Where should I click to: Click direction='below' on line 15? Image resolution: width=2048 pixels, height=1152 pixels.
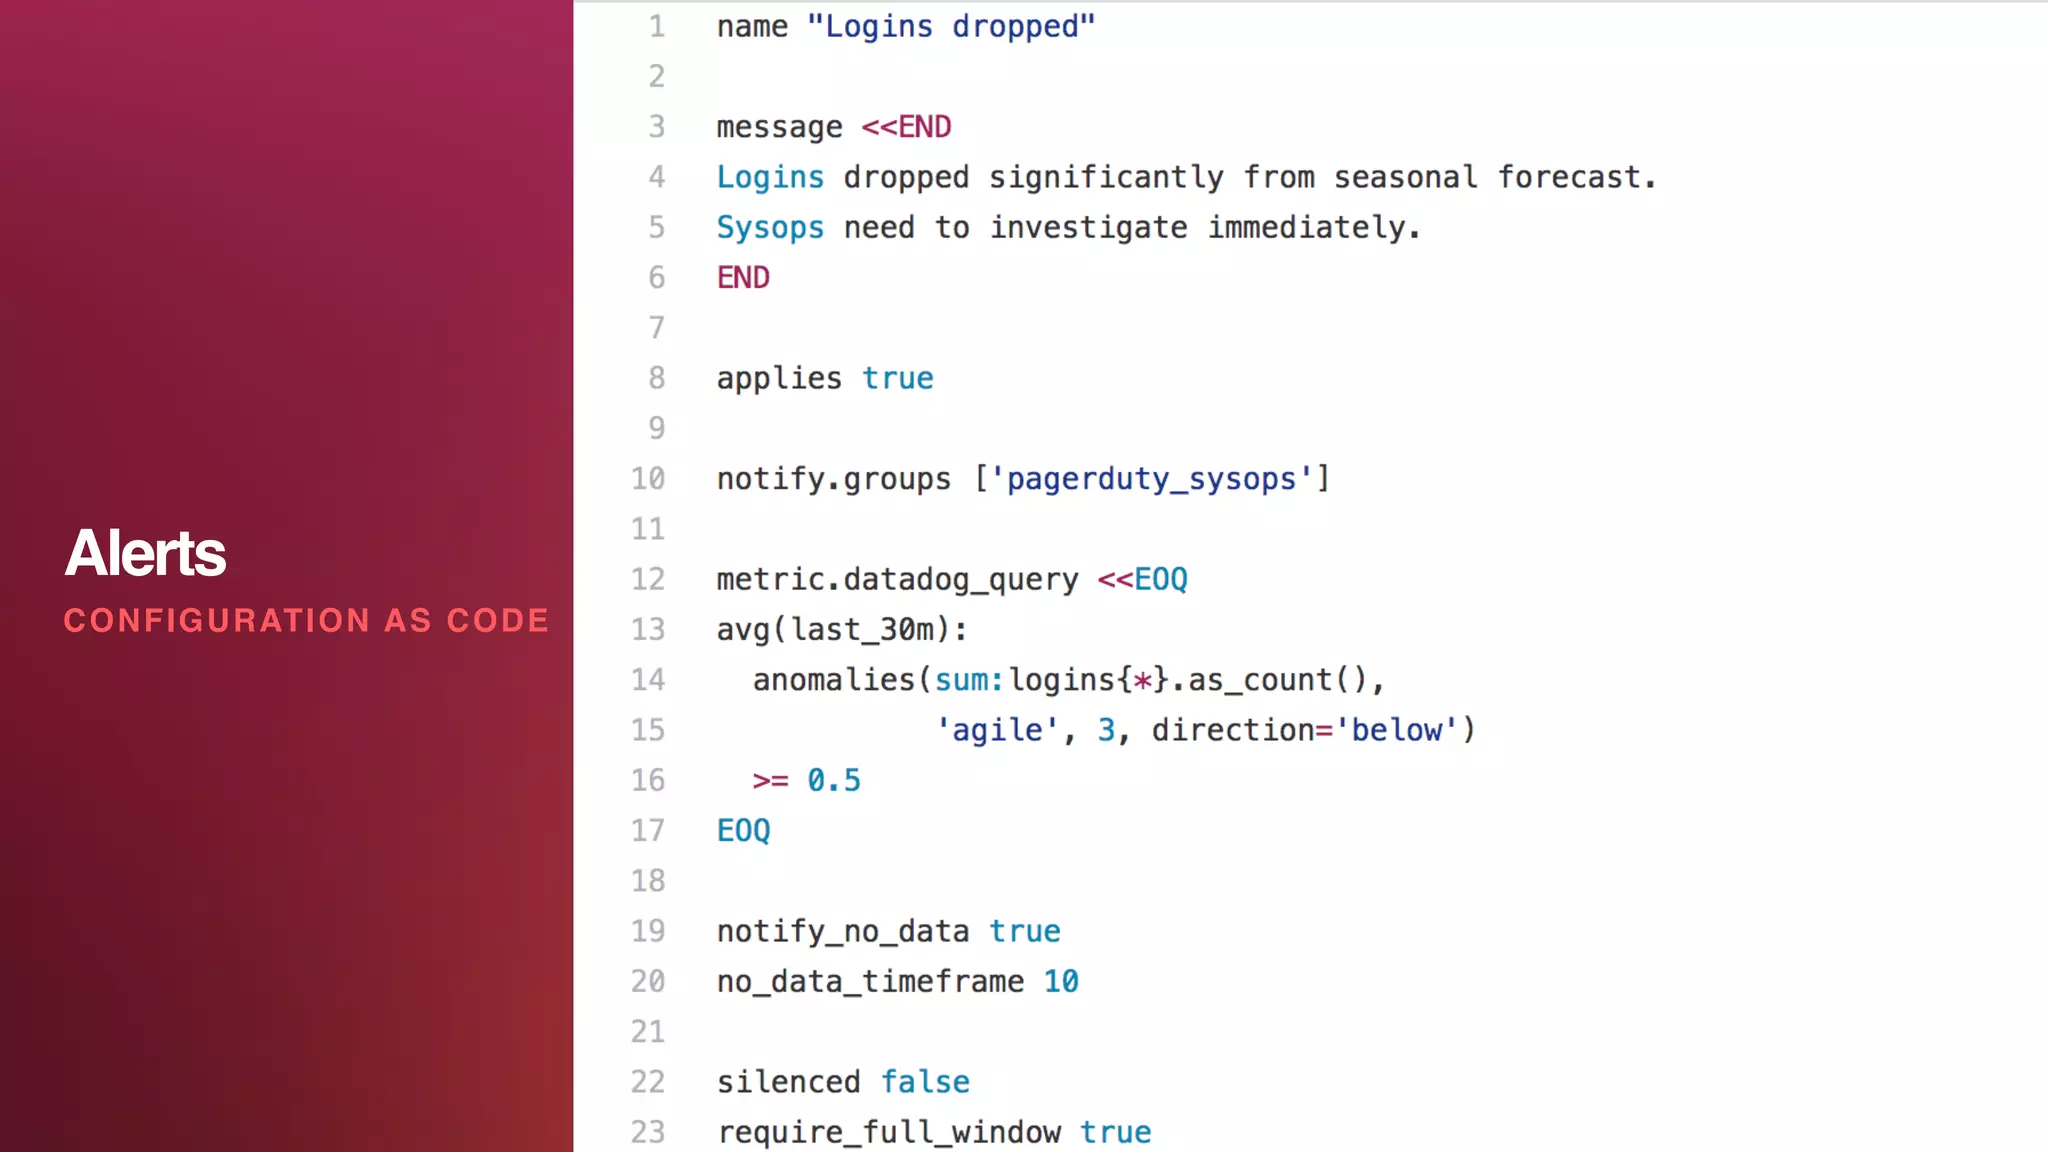(x=1305, y=731)
